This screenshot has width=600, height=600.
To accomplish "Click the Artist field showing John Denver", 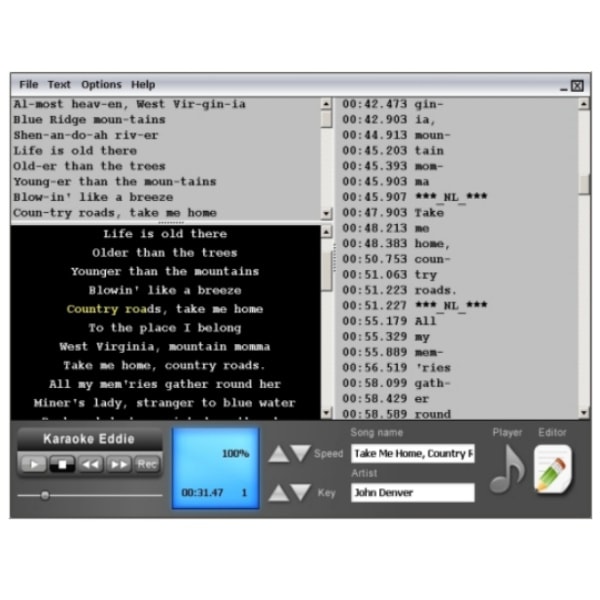I will pyautogui.click(x=413, y=492).
